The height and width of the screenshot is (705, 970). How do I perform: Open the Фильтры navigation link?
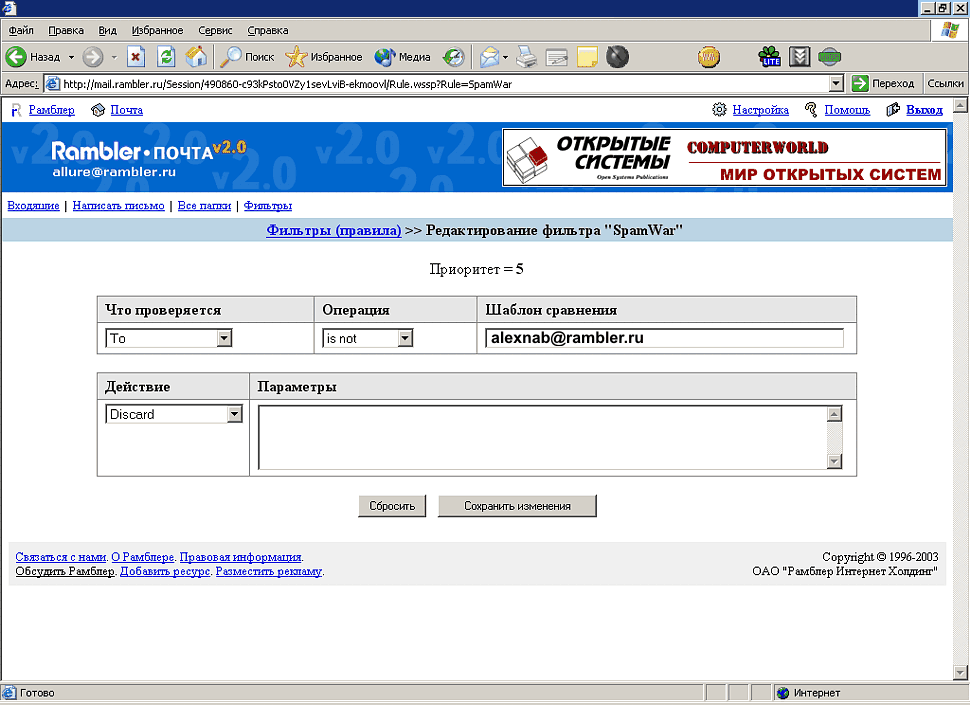(268, 206)
